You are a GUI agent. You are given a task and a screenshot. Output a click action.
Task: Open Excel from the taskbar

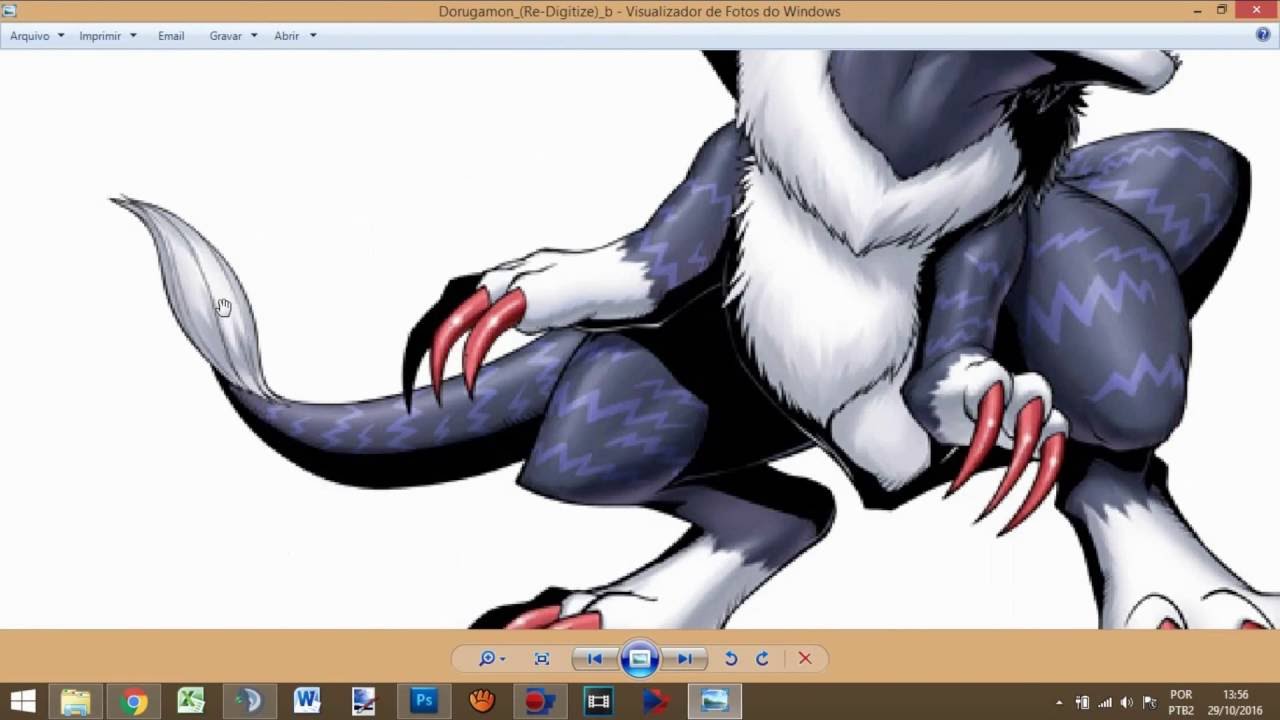191,701
